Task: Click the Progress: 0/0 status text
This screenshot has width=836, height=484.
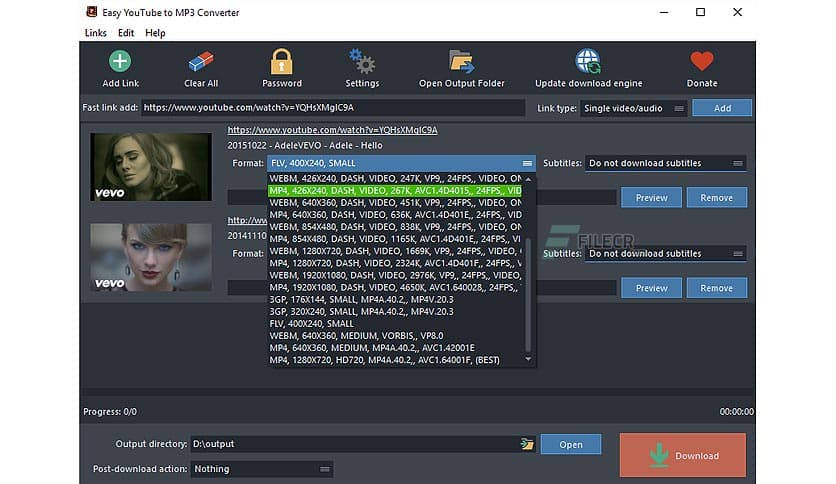Action: [110, 412]
